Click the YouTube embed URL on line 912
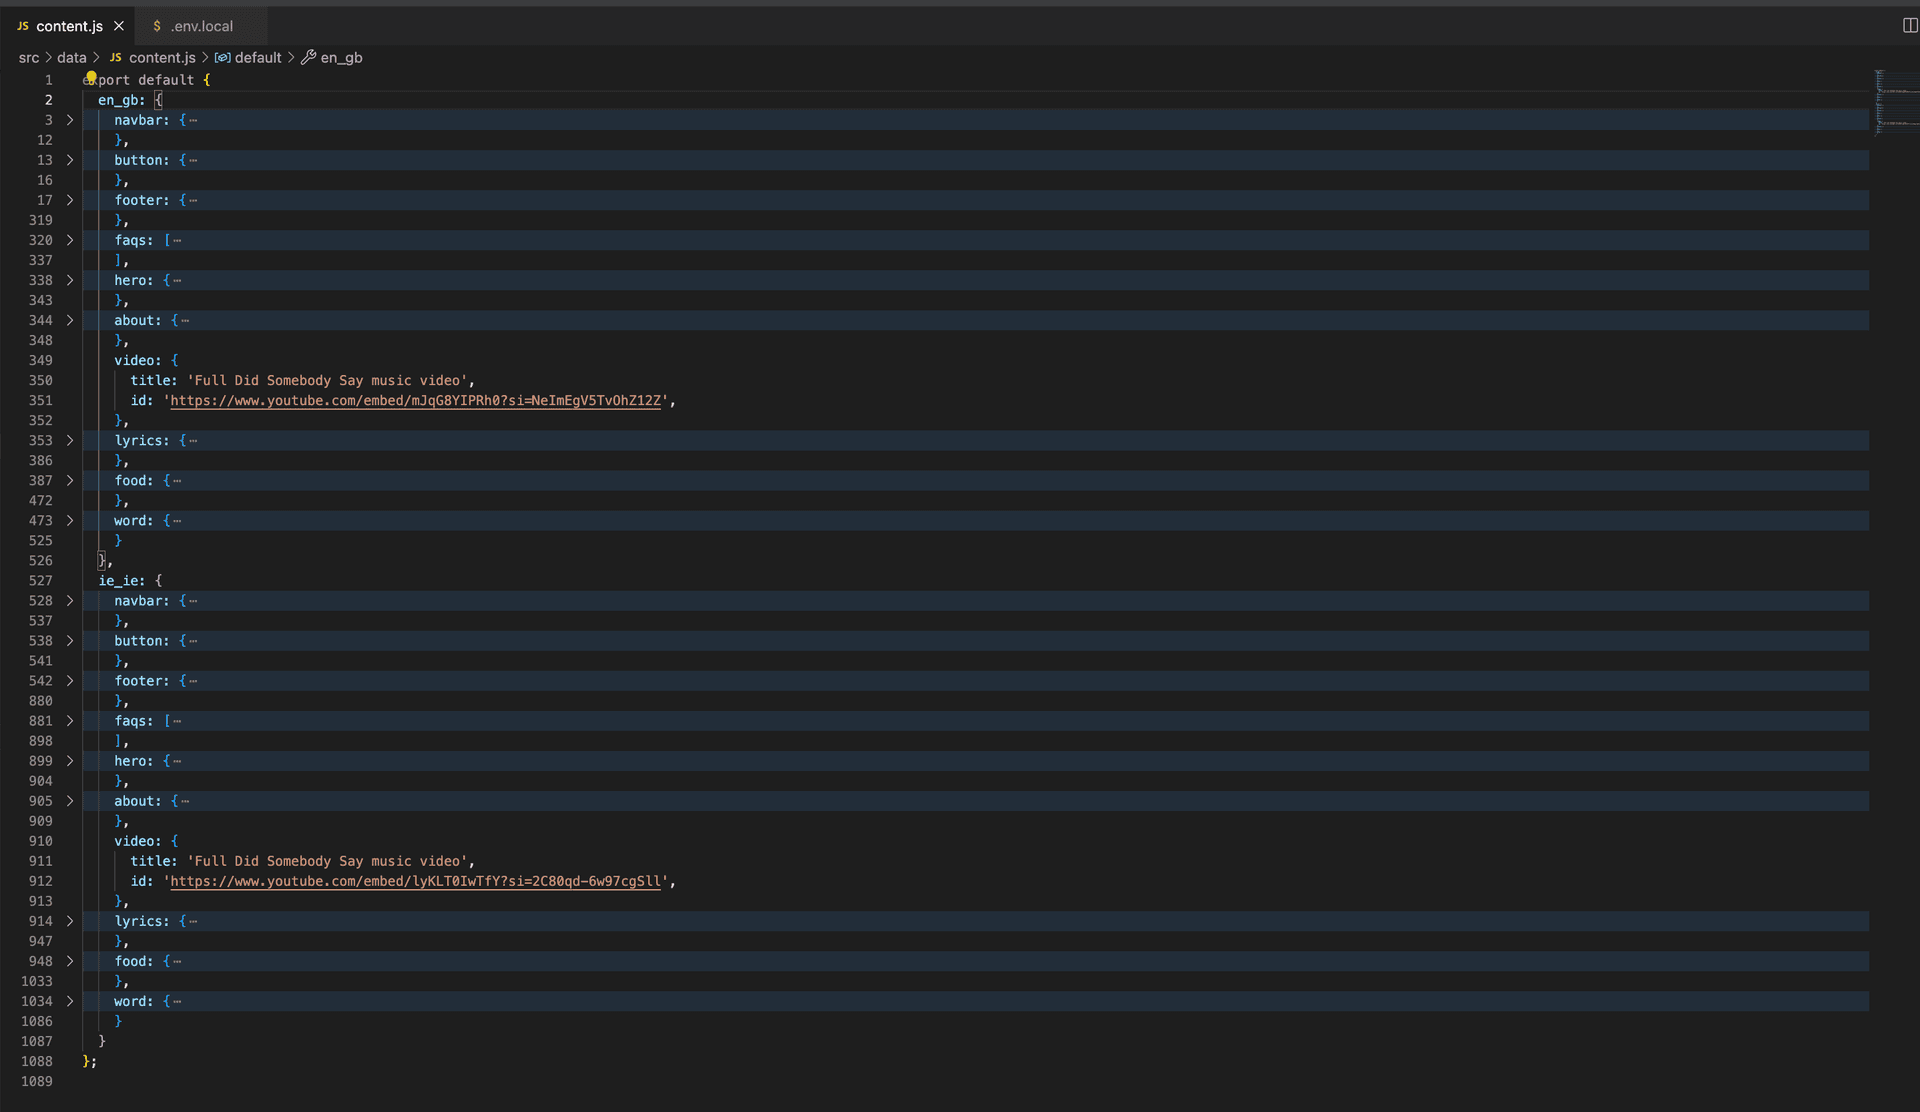The image size is (1920, 1112). coord(417,880)
